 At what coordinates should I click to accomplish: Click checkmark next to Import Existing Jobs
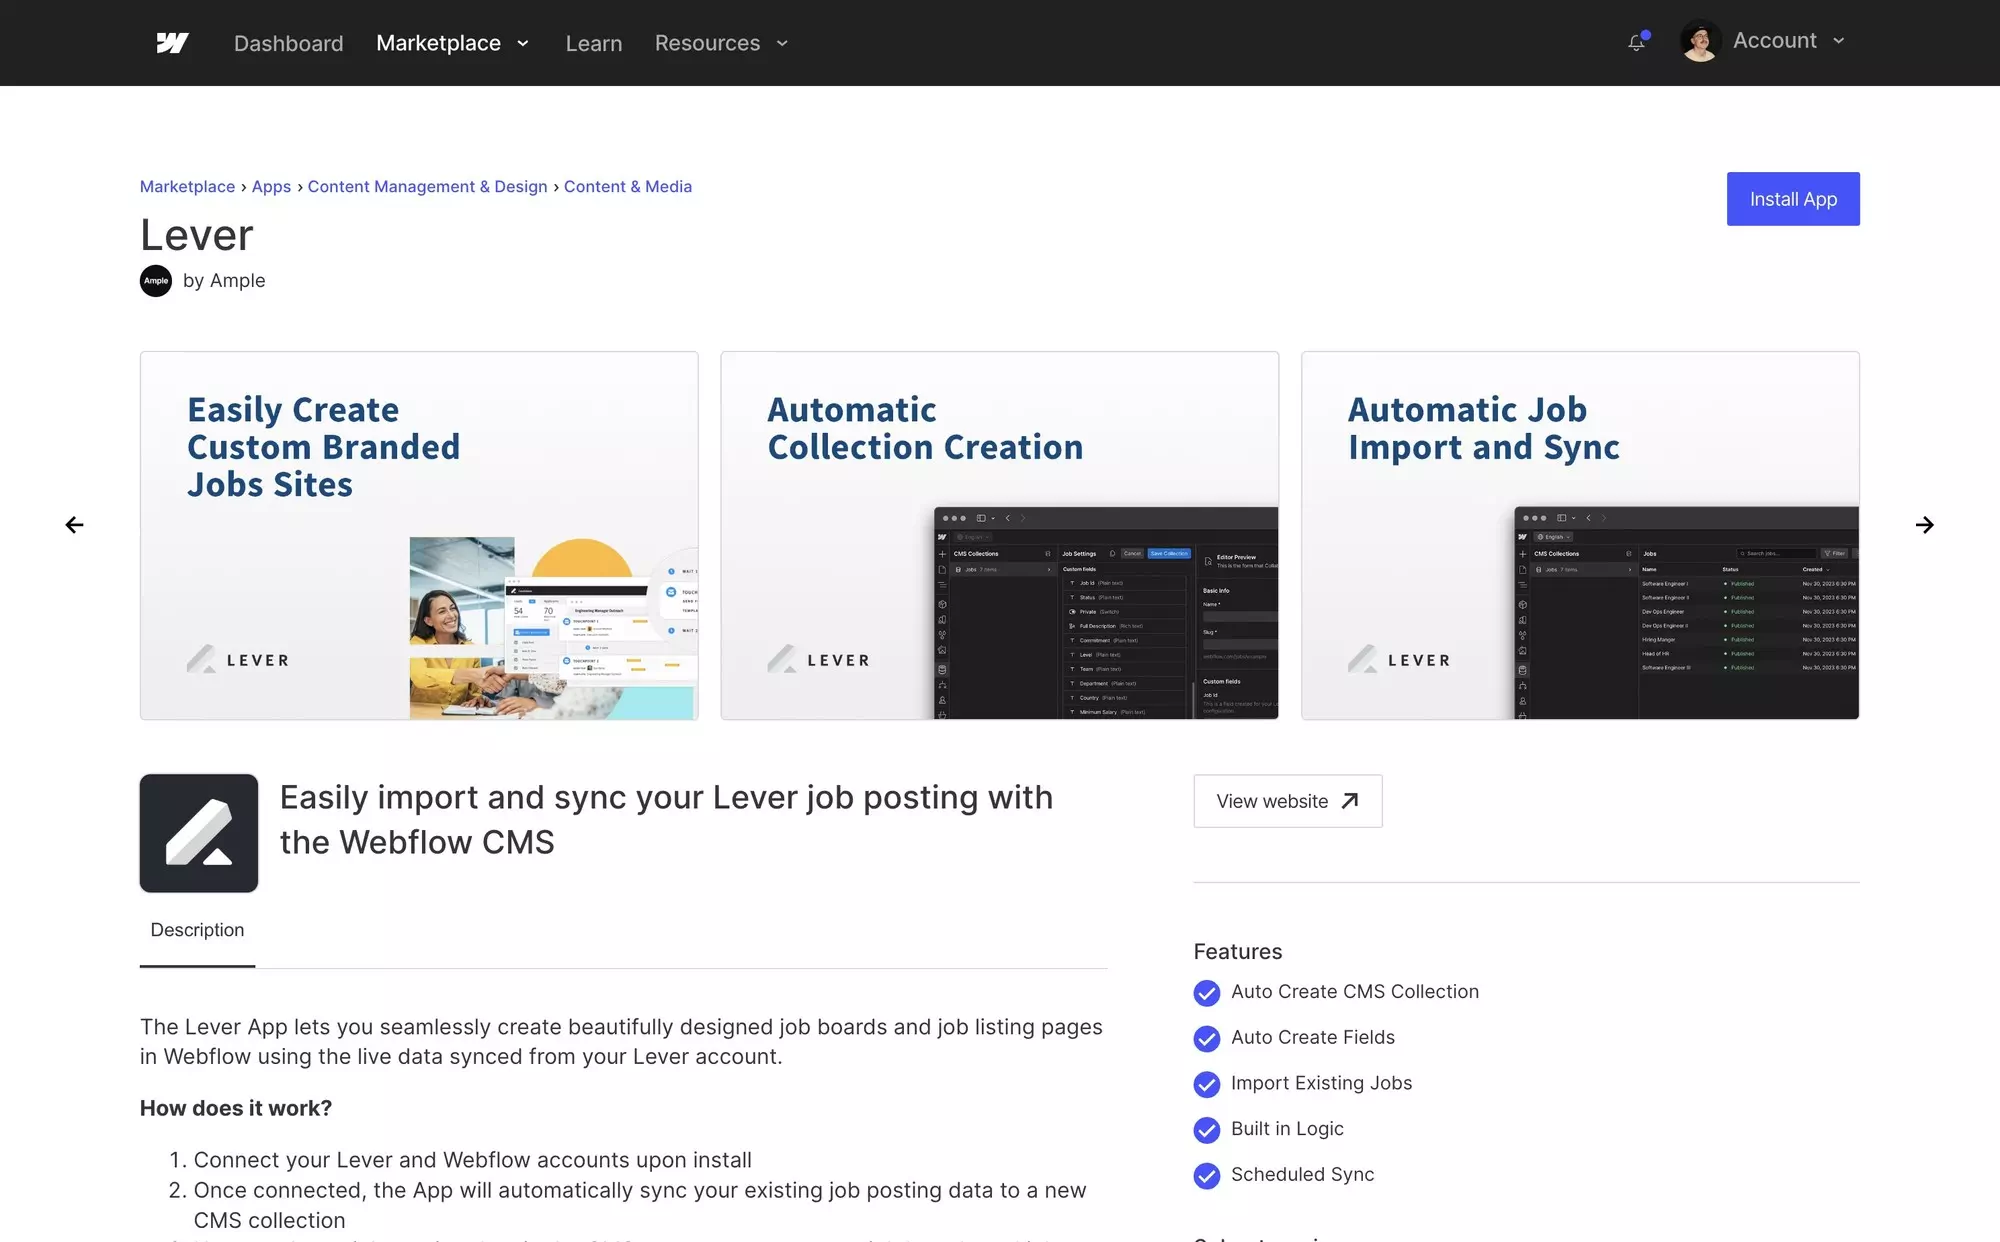1207,1084
